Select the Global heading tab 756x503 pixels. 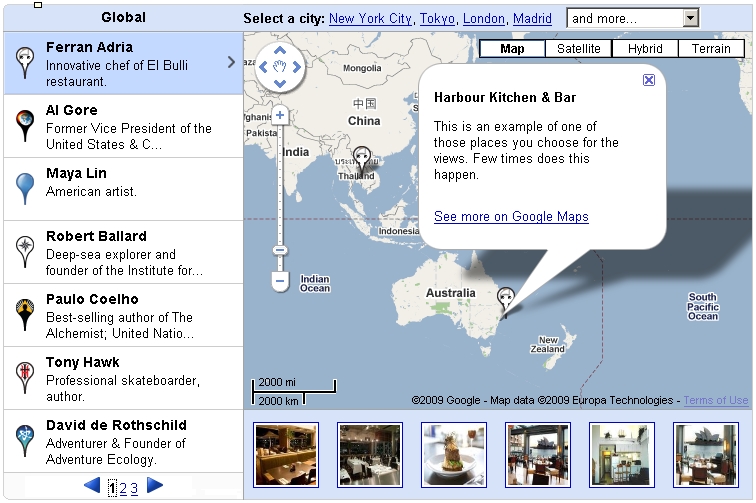(123, 17)
